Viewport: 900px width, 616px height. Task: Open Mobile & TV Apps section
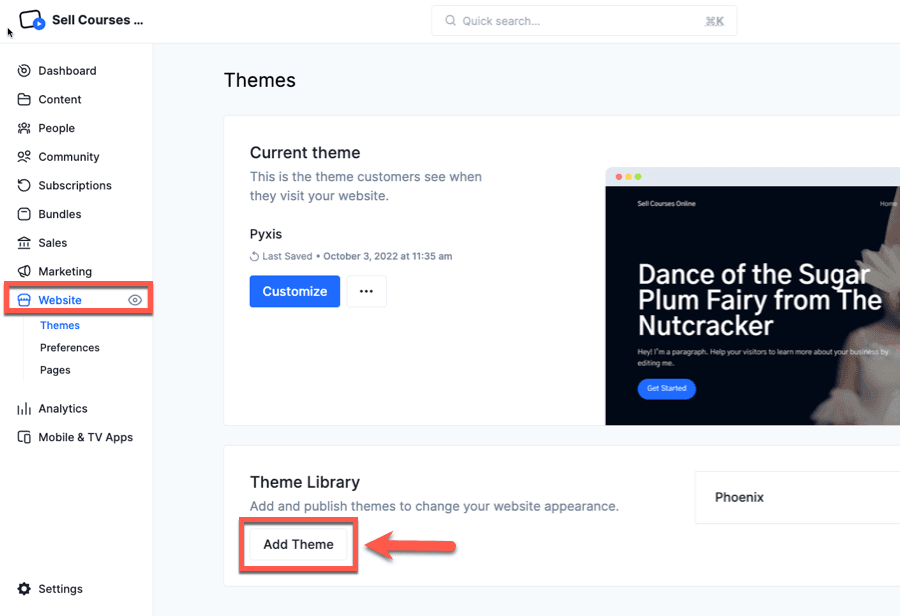point(85,437)
